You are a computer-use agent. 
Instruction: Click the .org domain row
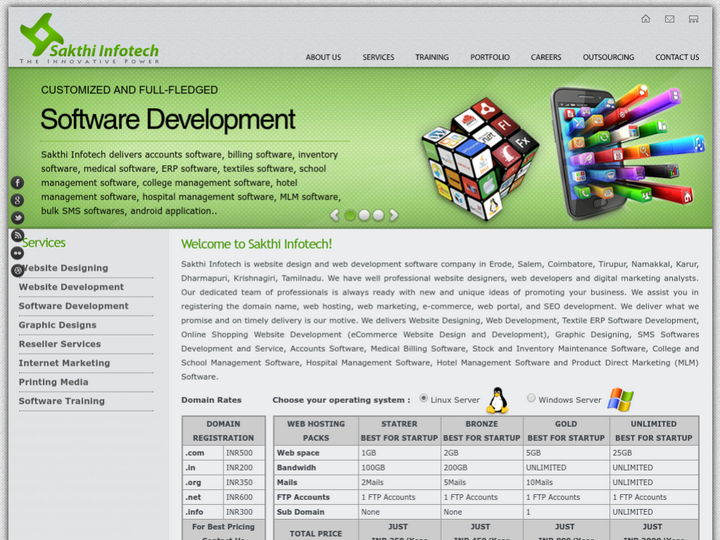[x=224, y=482]
